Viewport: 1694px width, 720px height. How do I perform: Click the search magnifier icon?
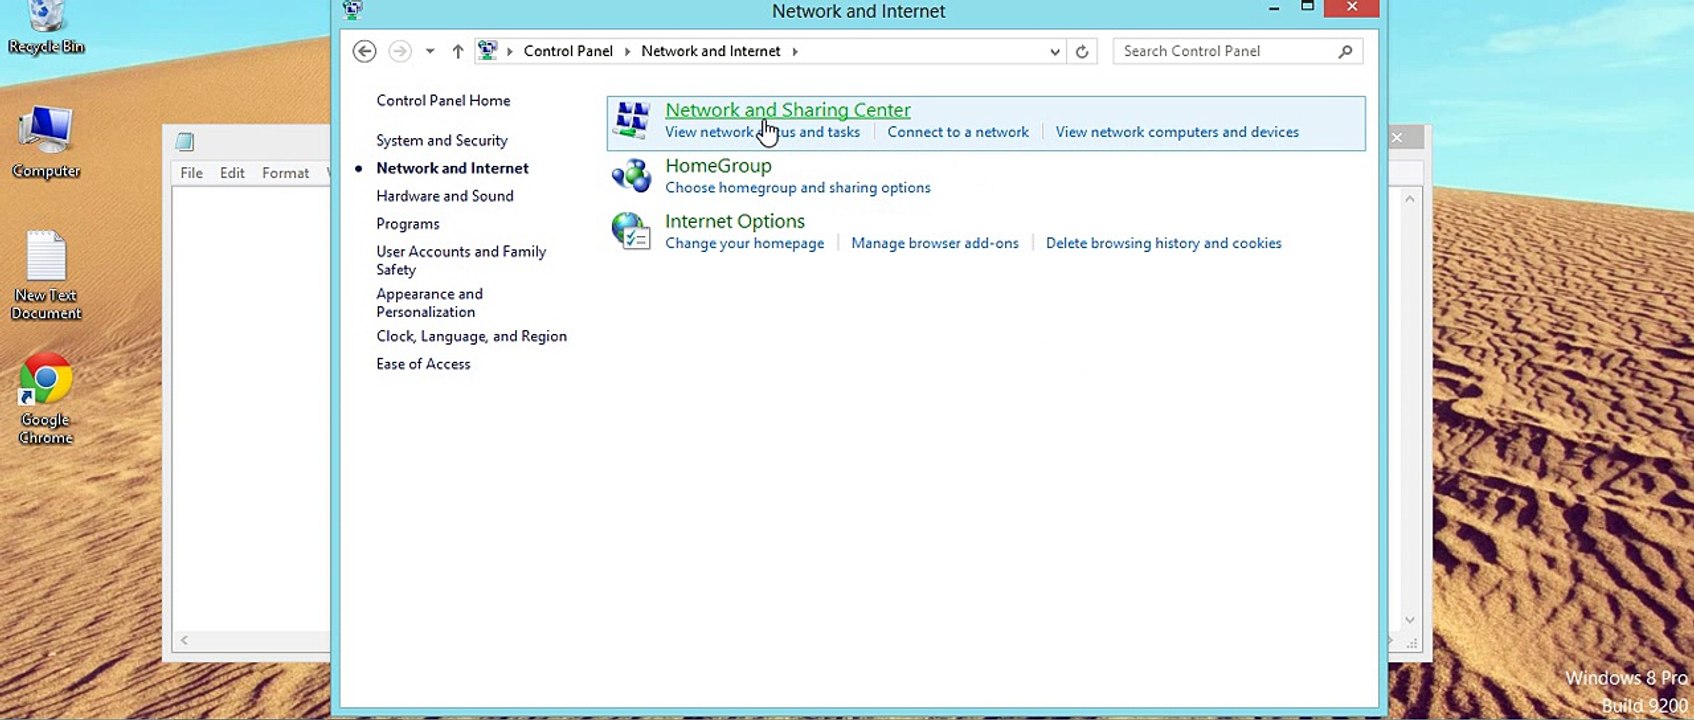[1346, 51]
